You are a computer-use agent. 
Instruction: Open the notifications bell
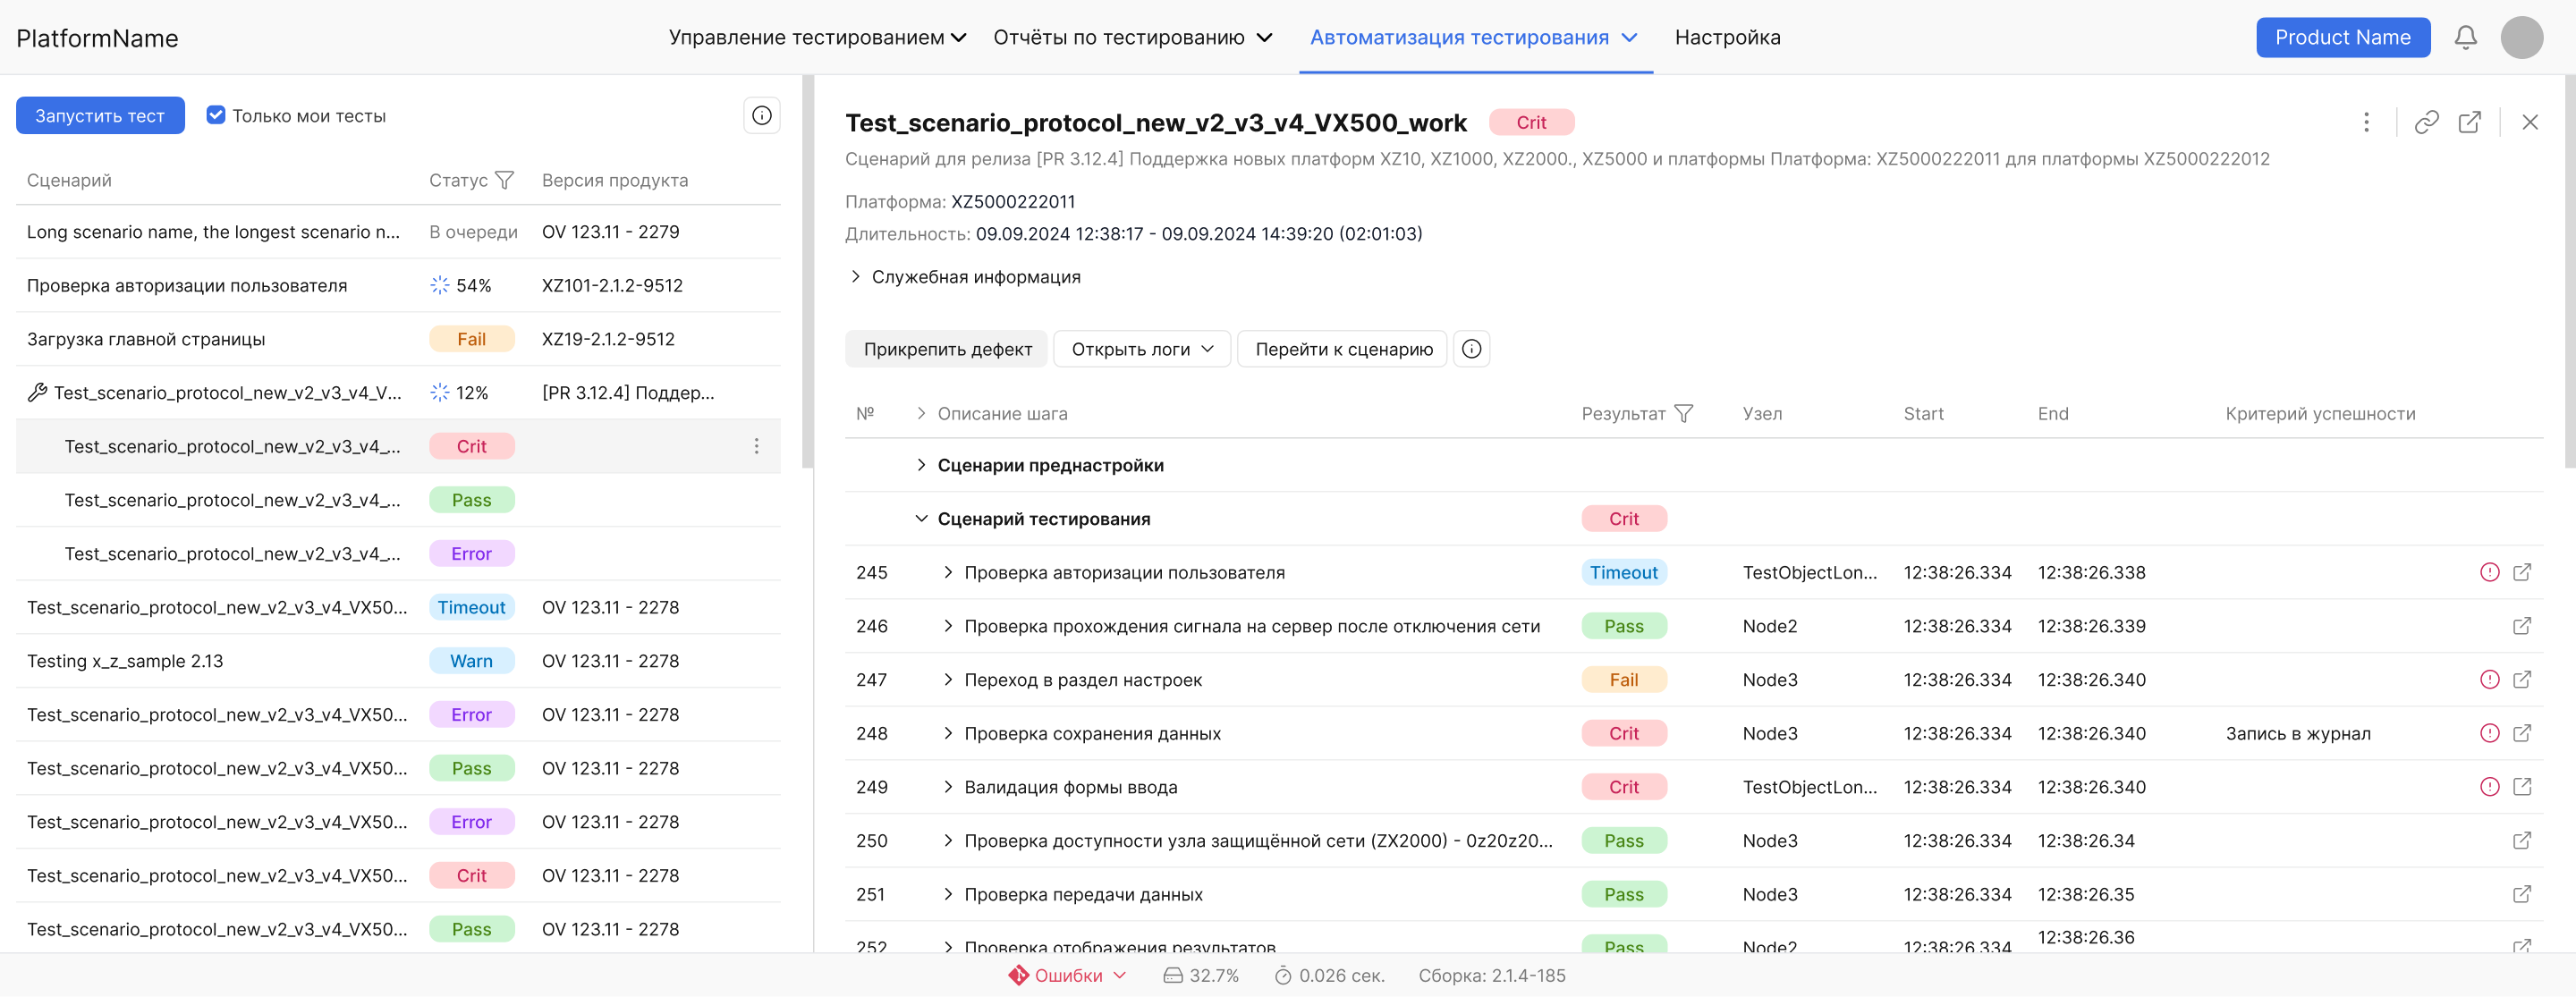2465,38
